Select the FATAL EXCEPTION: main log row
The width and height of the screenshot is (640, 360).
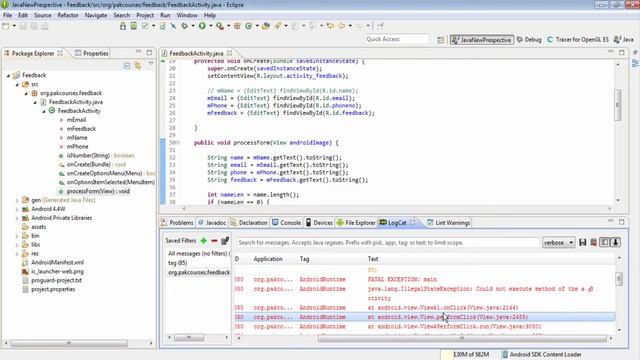point(424,280)
